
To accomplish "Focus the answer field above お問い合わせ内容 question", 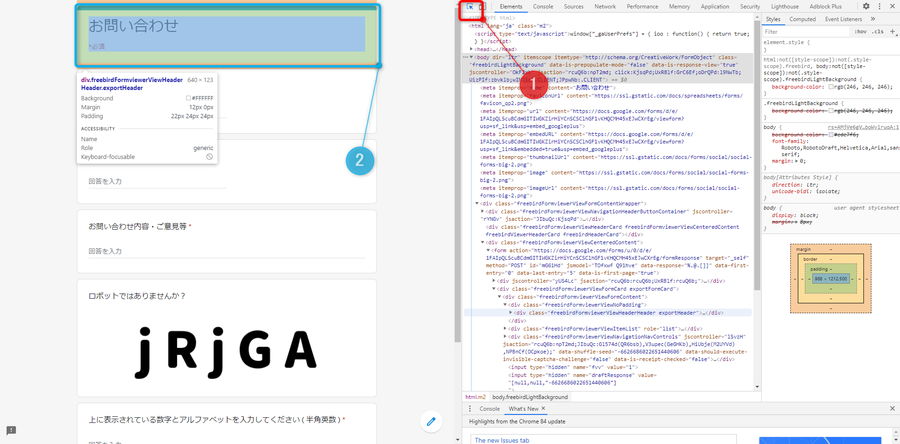I will 157,181.
